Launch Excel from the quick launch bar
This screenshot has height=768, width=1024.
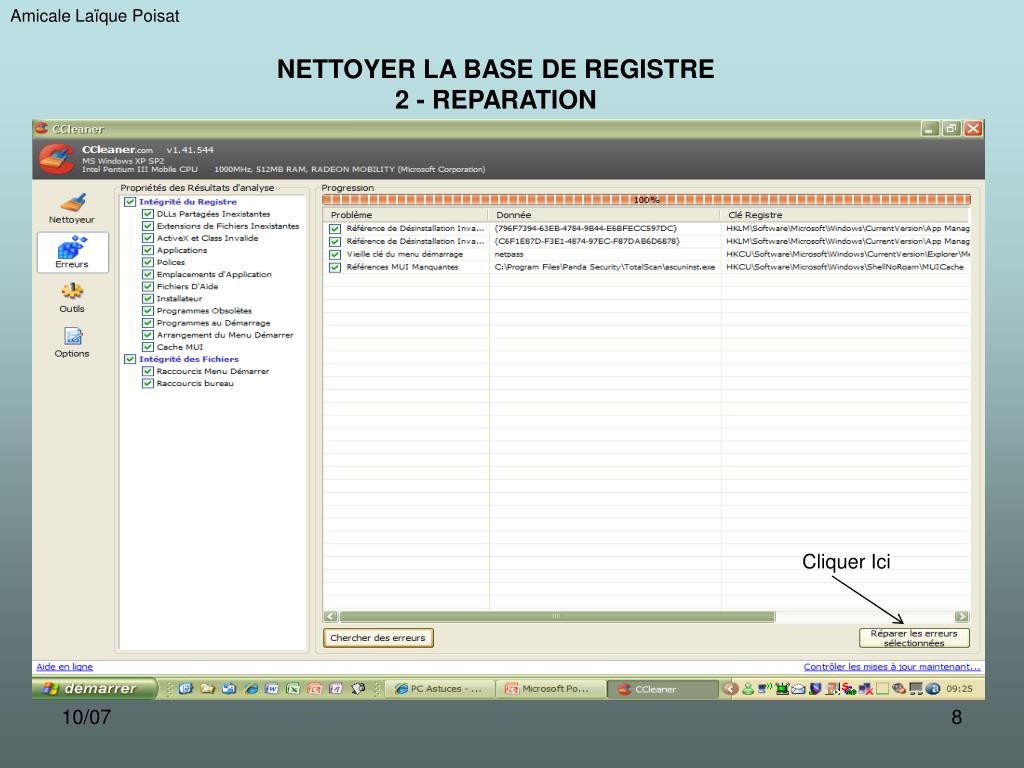[293, 688]
